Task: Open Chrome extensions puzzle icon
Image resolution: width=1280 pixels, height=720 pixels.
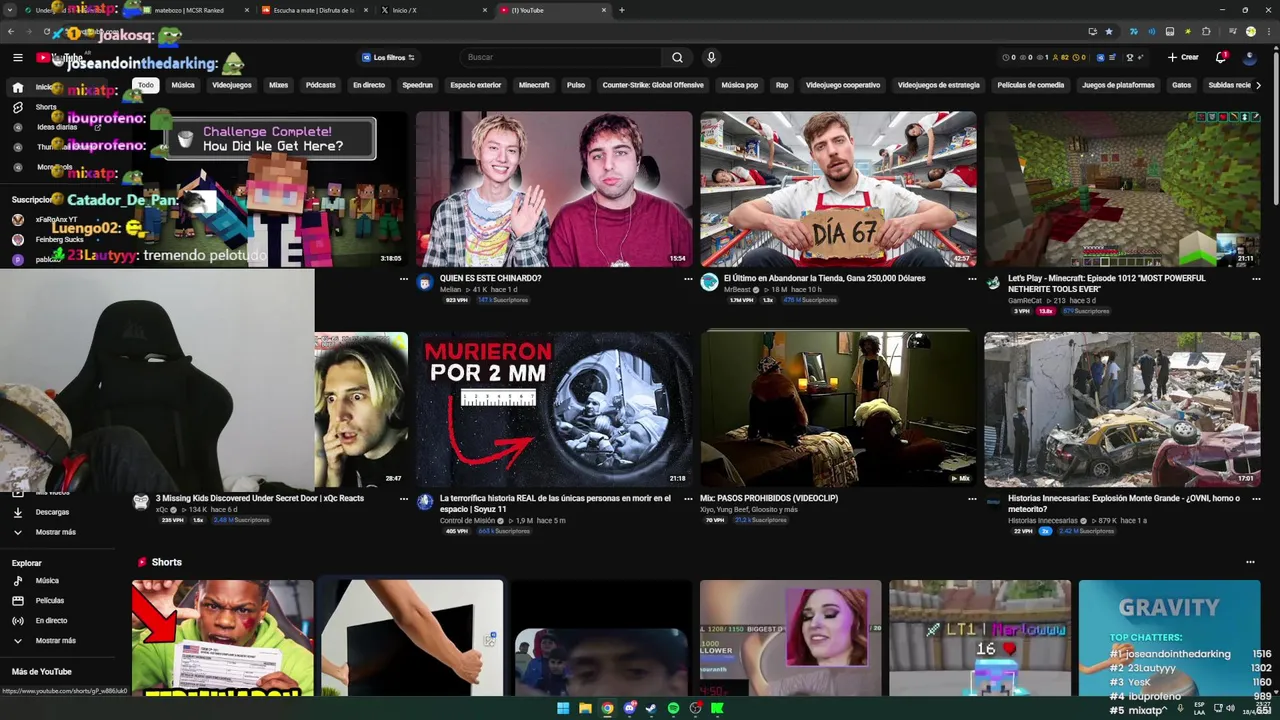Action: tap(1206, 31)
